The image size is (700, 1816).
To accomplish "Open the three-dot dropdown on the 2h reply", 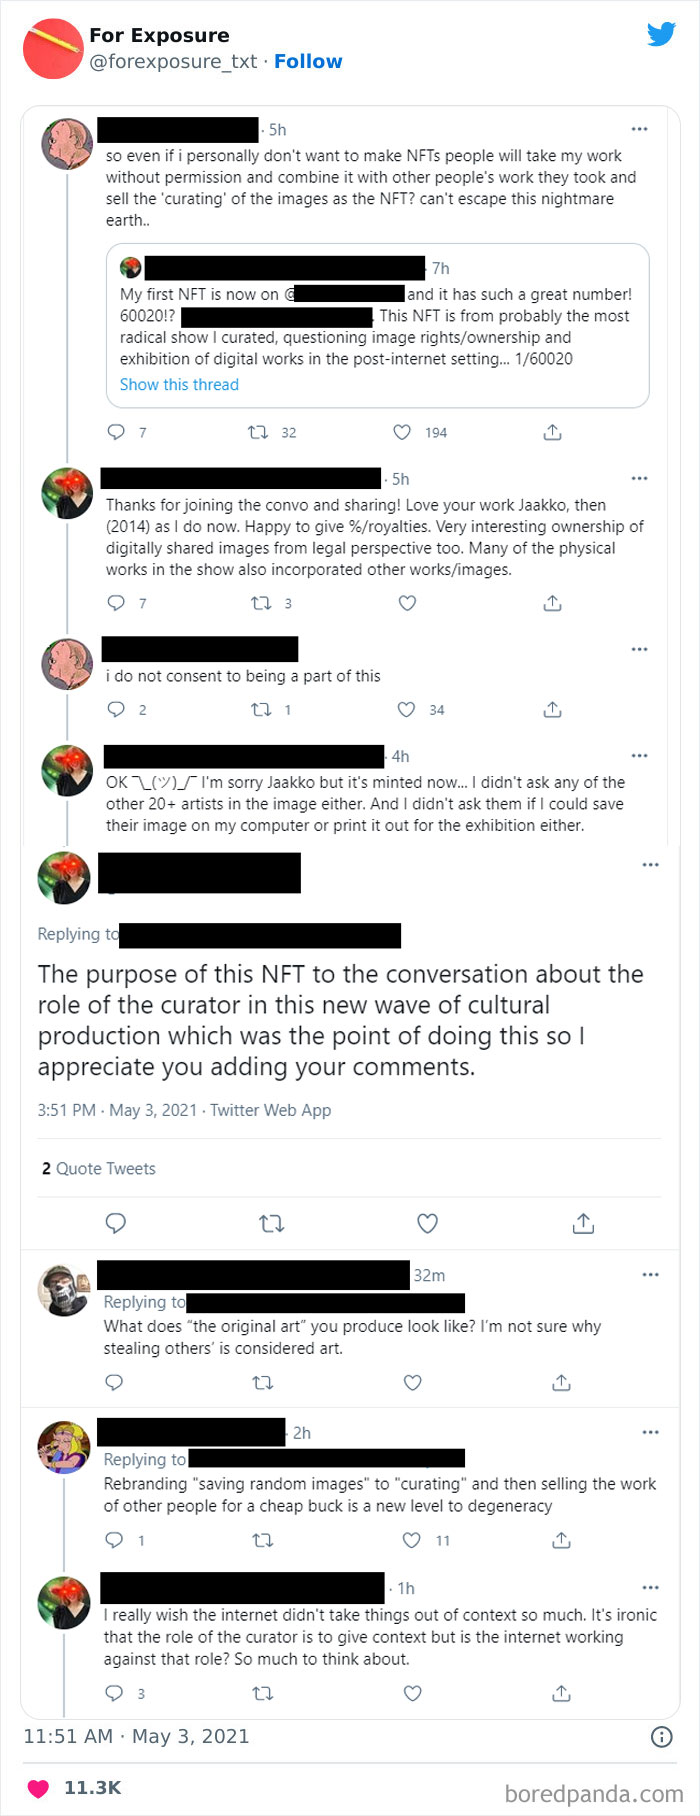I will coord(651,1432).
